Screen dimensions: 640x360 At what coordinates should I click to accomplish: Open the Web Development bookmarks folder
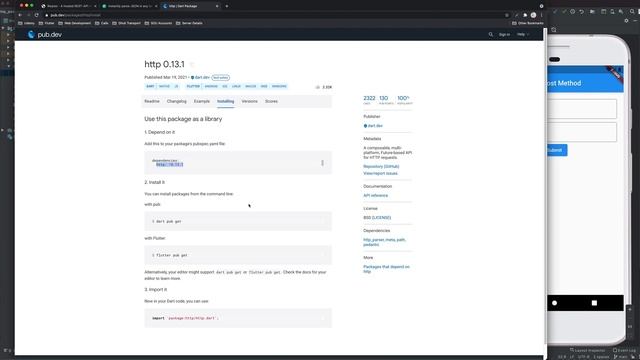(75, 23)
